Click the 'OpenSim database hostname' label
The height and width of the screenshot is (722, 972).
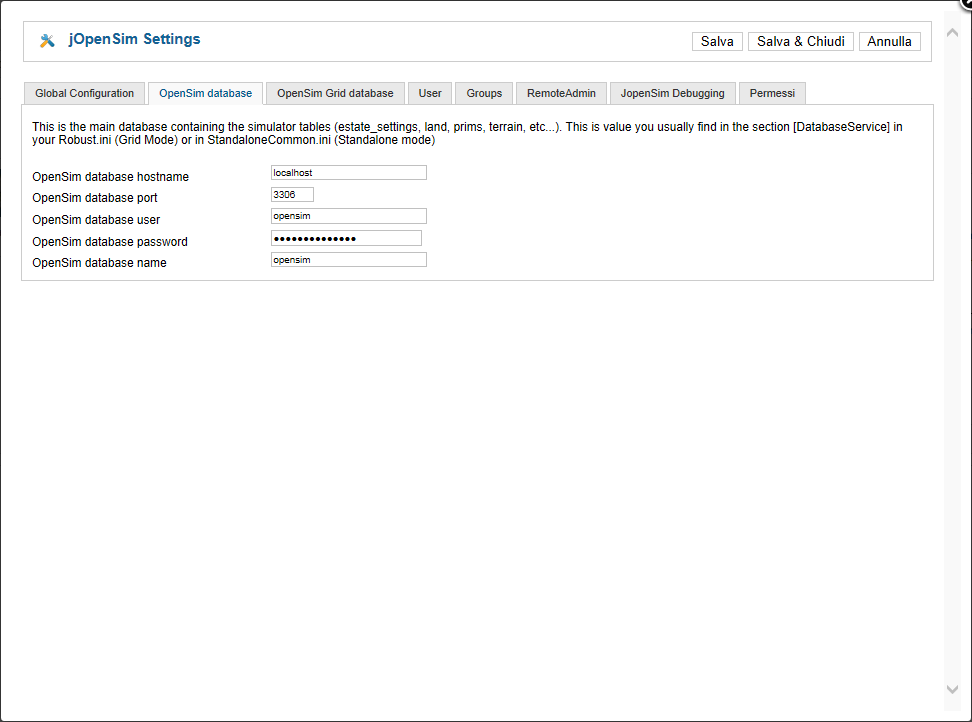pyautogui.click(x=110, y=177)
